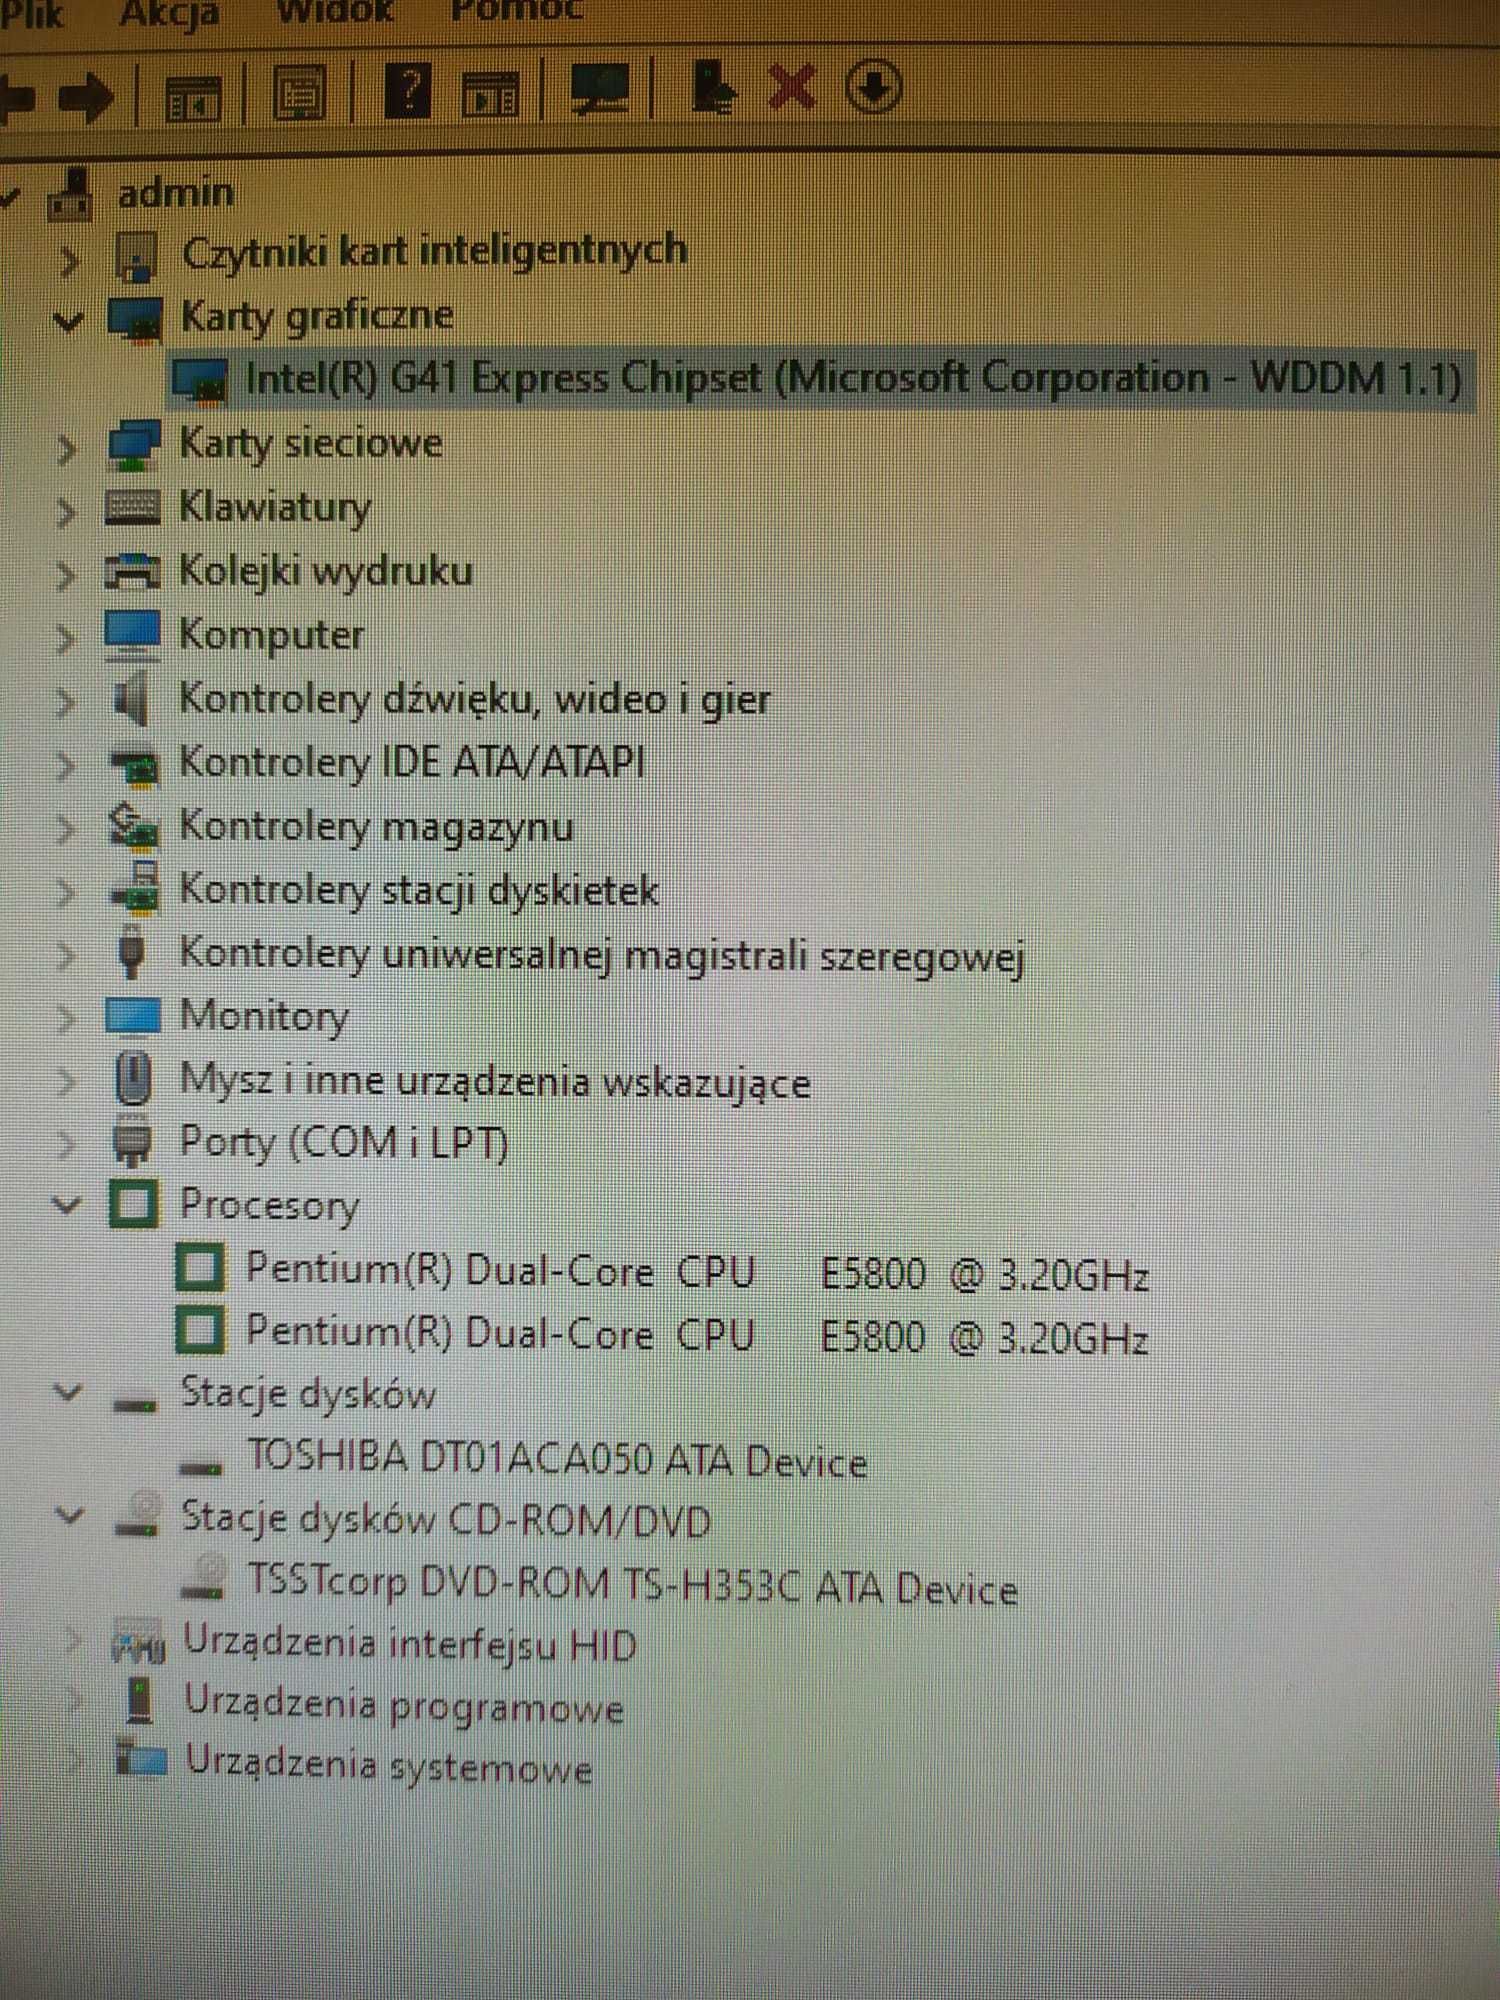The image size is (1500, 2000).
Task: Select second Pentium(R) Dual-Core E5800 entry
Action: 696,1334
